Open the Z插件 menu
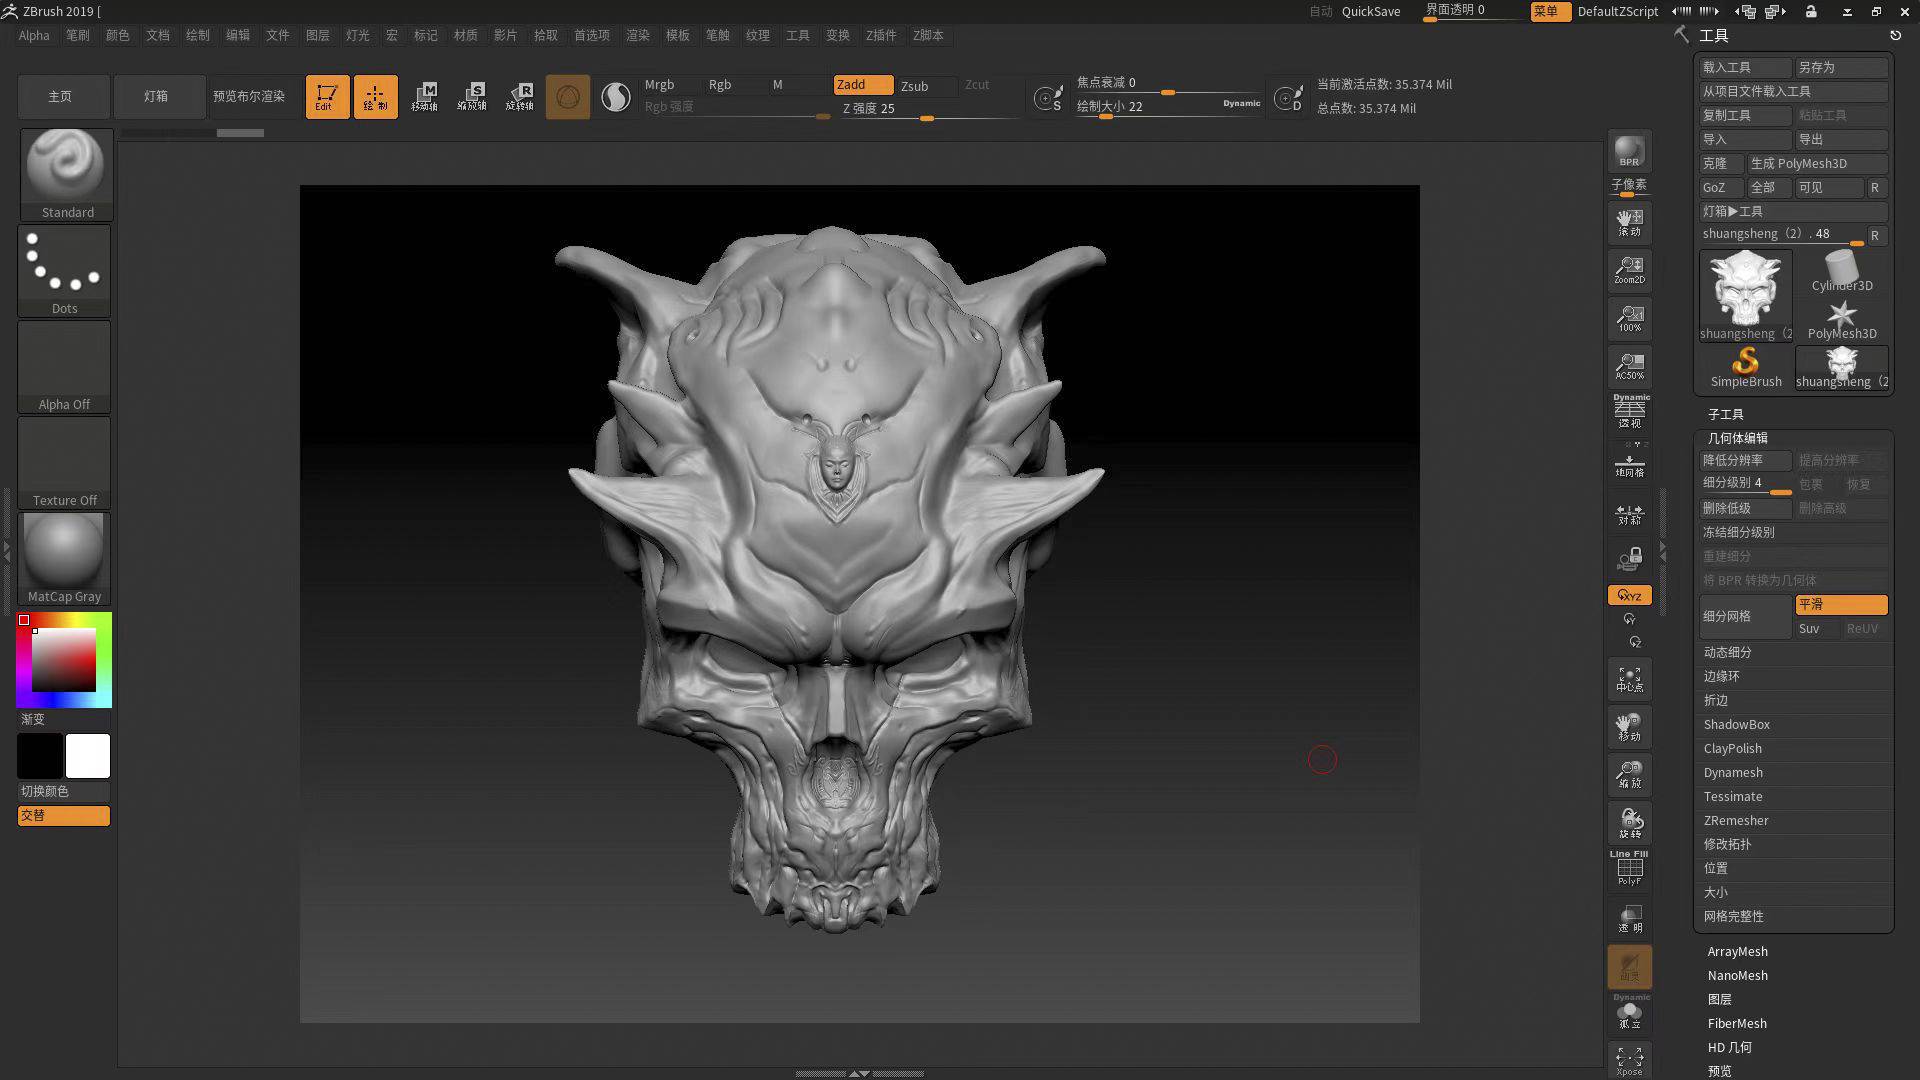The height and width of the screenshot is (1080, 1920). [880, 35]
